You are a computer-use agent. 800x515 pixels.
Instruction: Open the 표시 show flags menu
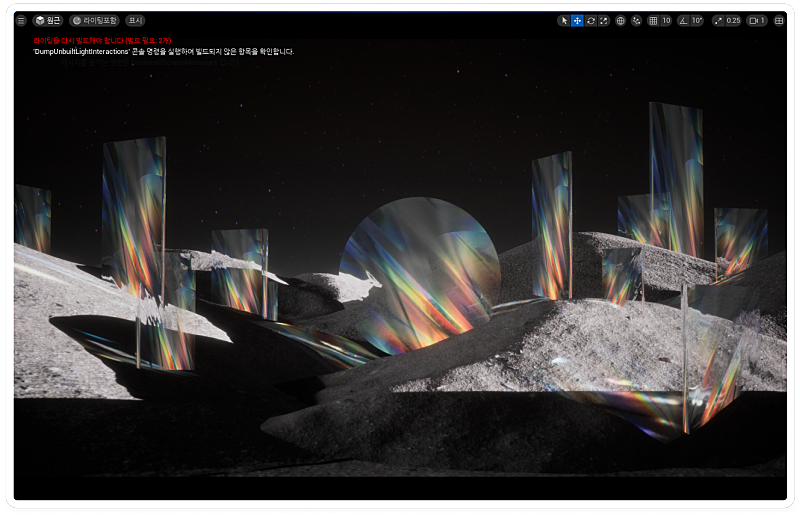tap(135, 20)
